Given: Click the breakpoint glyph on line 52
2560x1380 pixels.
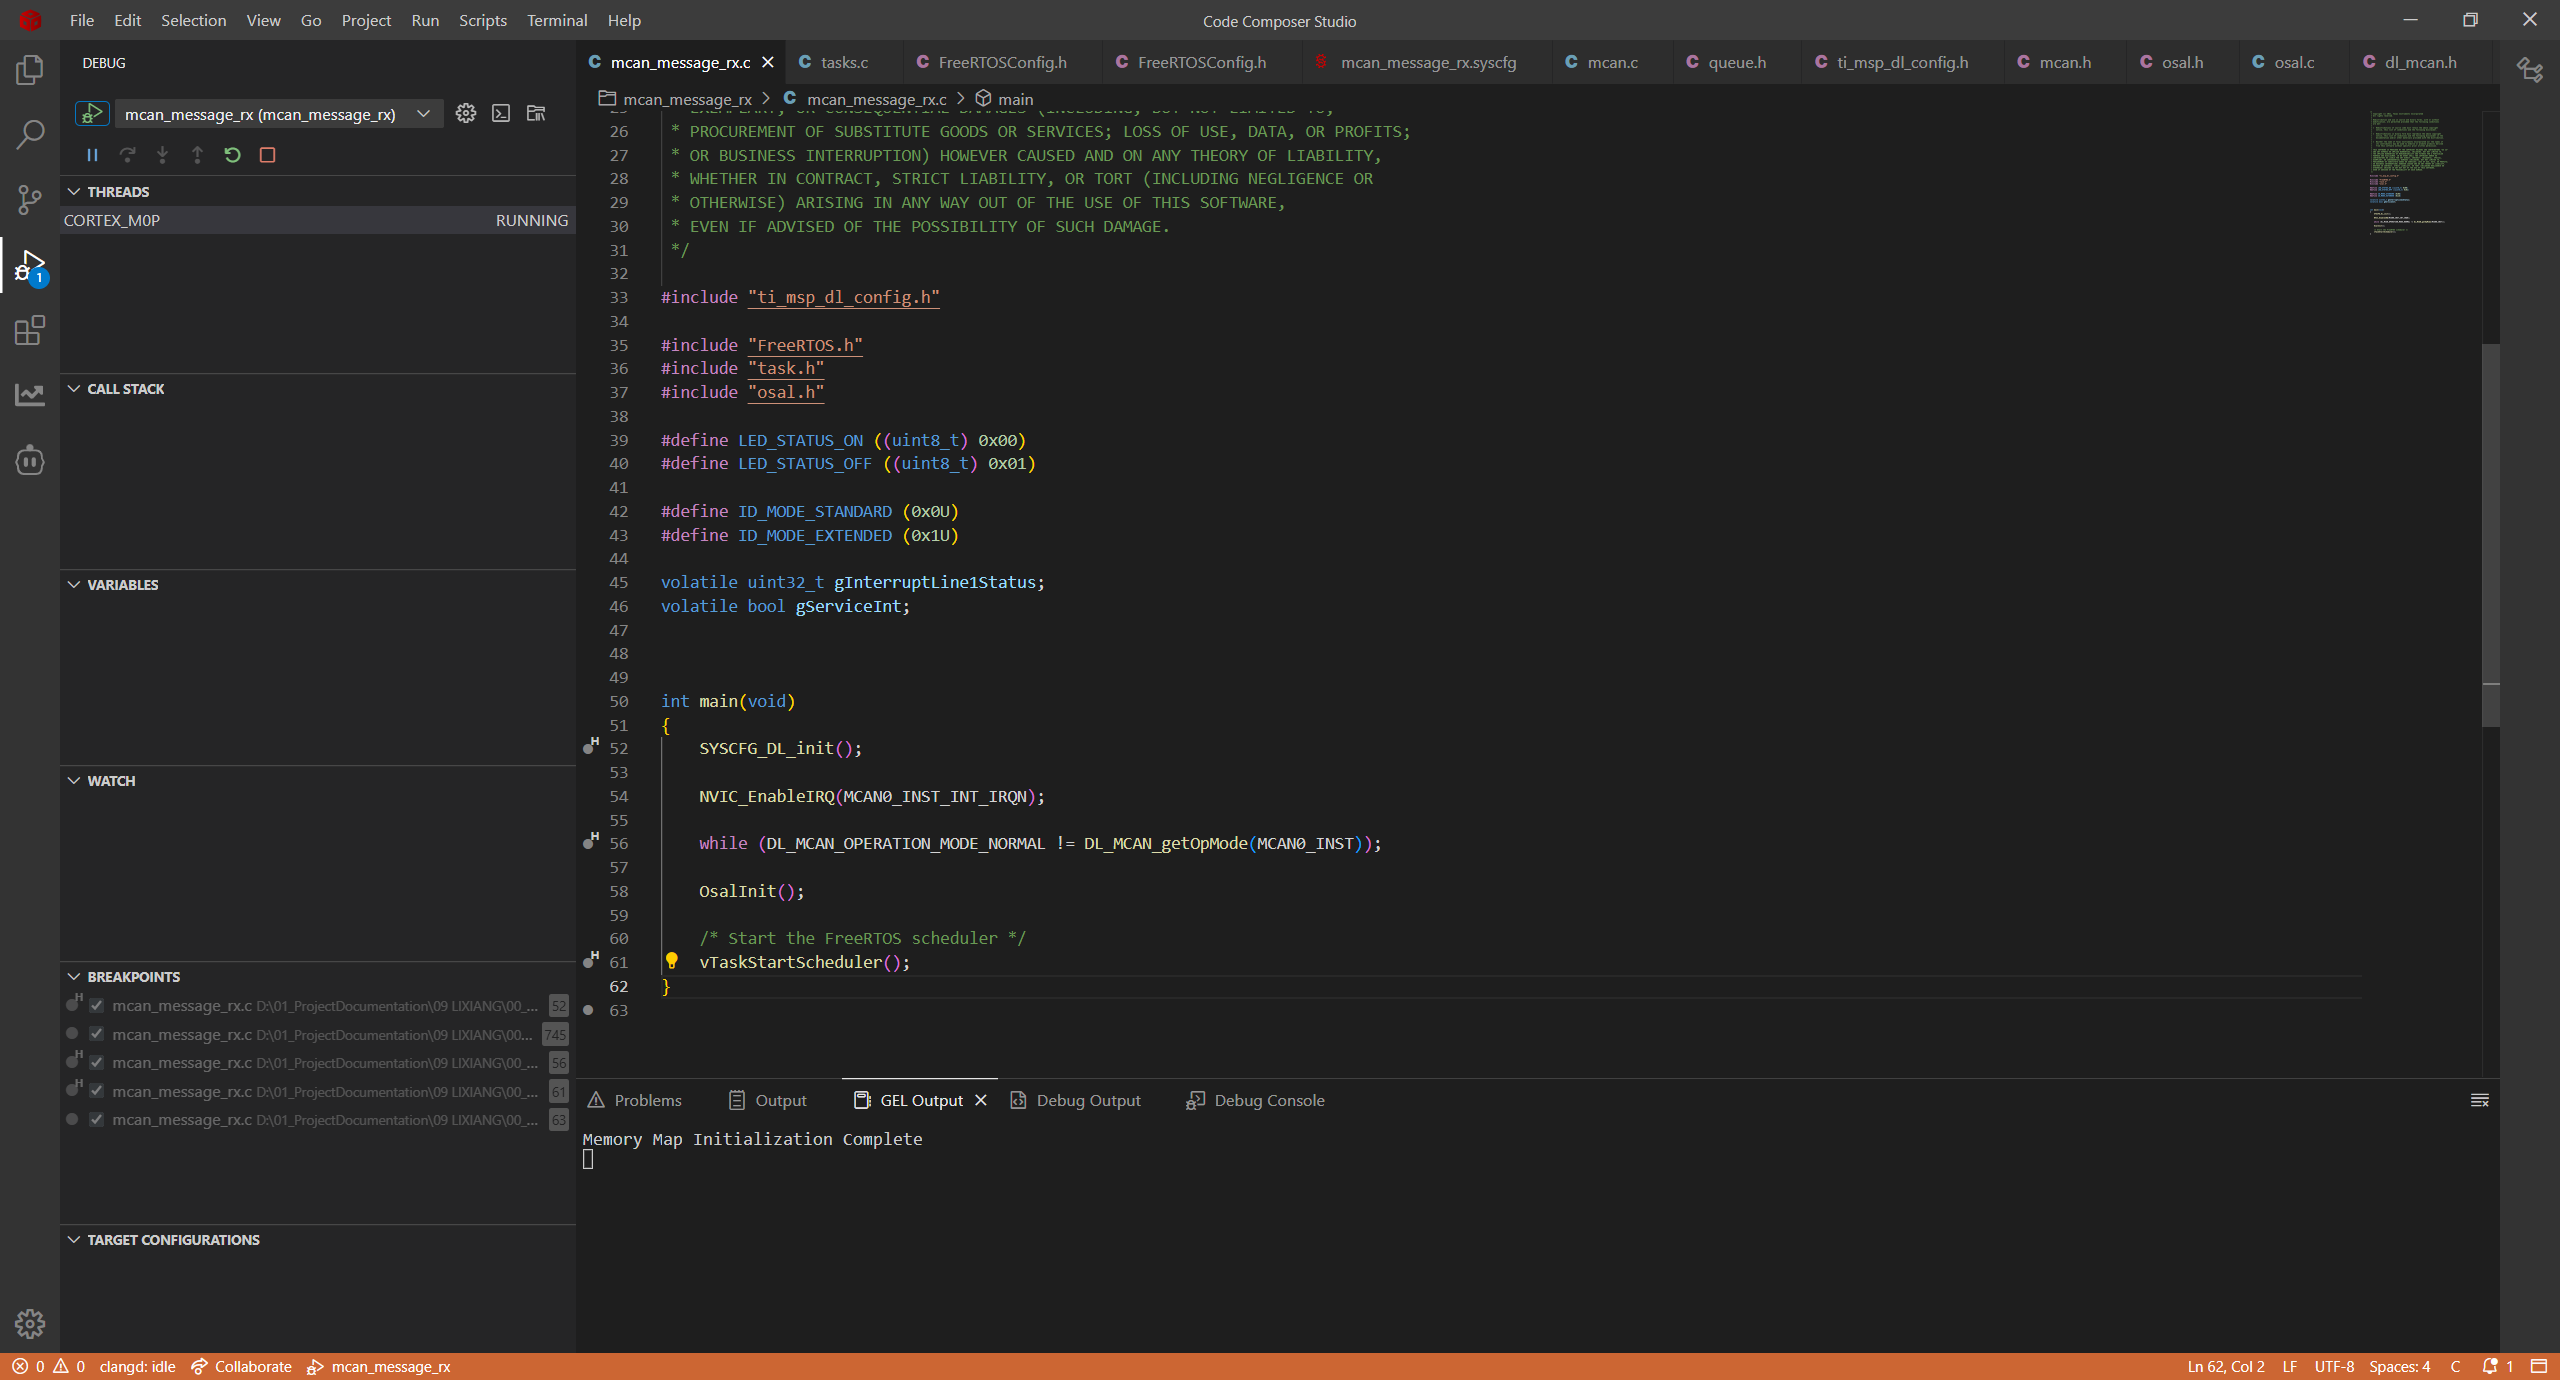Looking at the screenshot, I should click(x=590, y=746).
